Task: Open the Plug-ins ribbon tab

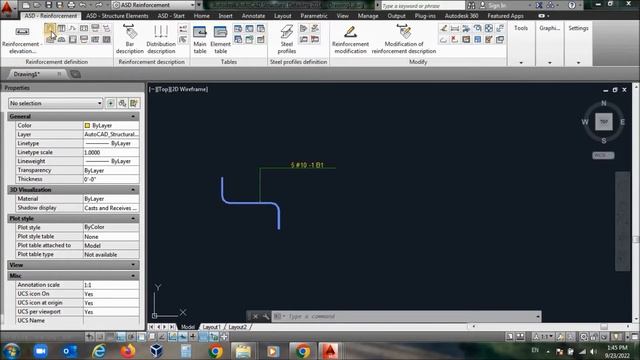Action: point(425,16)
